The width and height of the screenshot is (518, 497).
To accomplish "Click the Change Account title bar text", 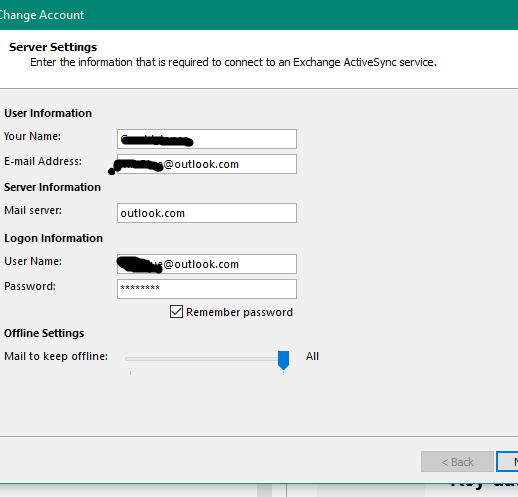I will pos(42,15).
